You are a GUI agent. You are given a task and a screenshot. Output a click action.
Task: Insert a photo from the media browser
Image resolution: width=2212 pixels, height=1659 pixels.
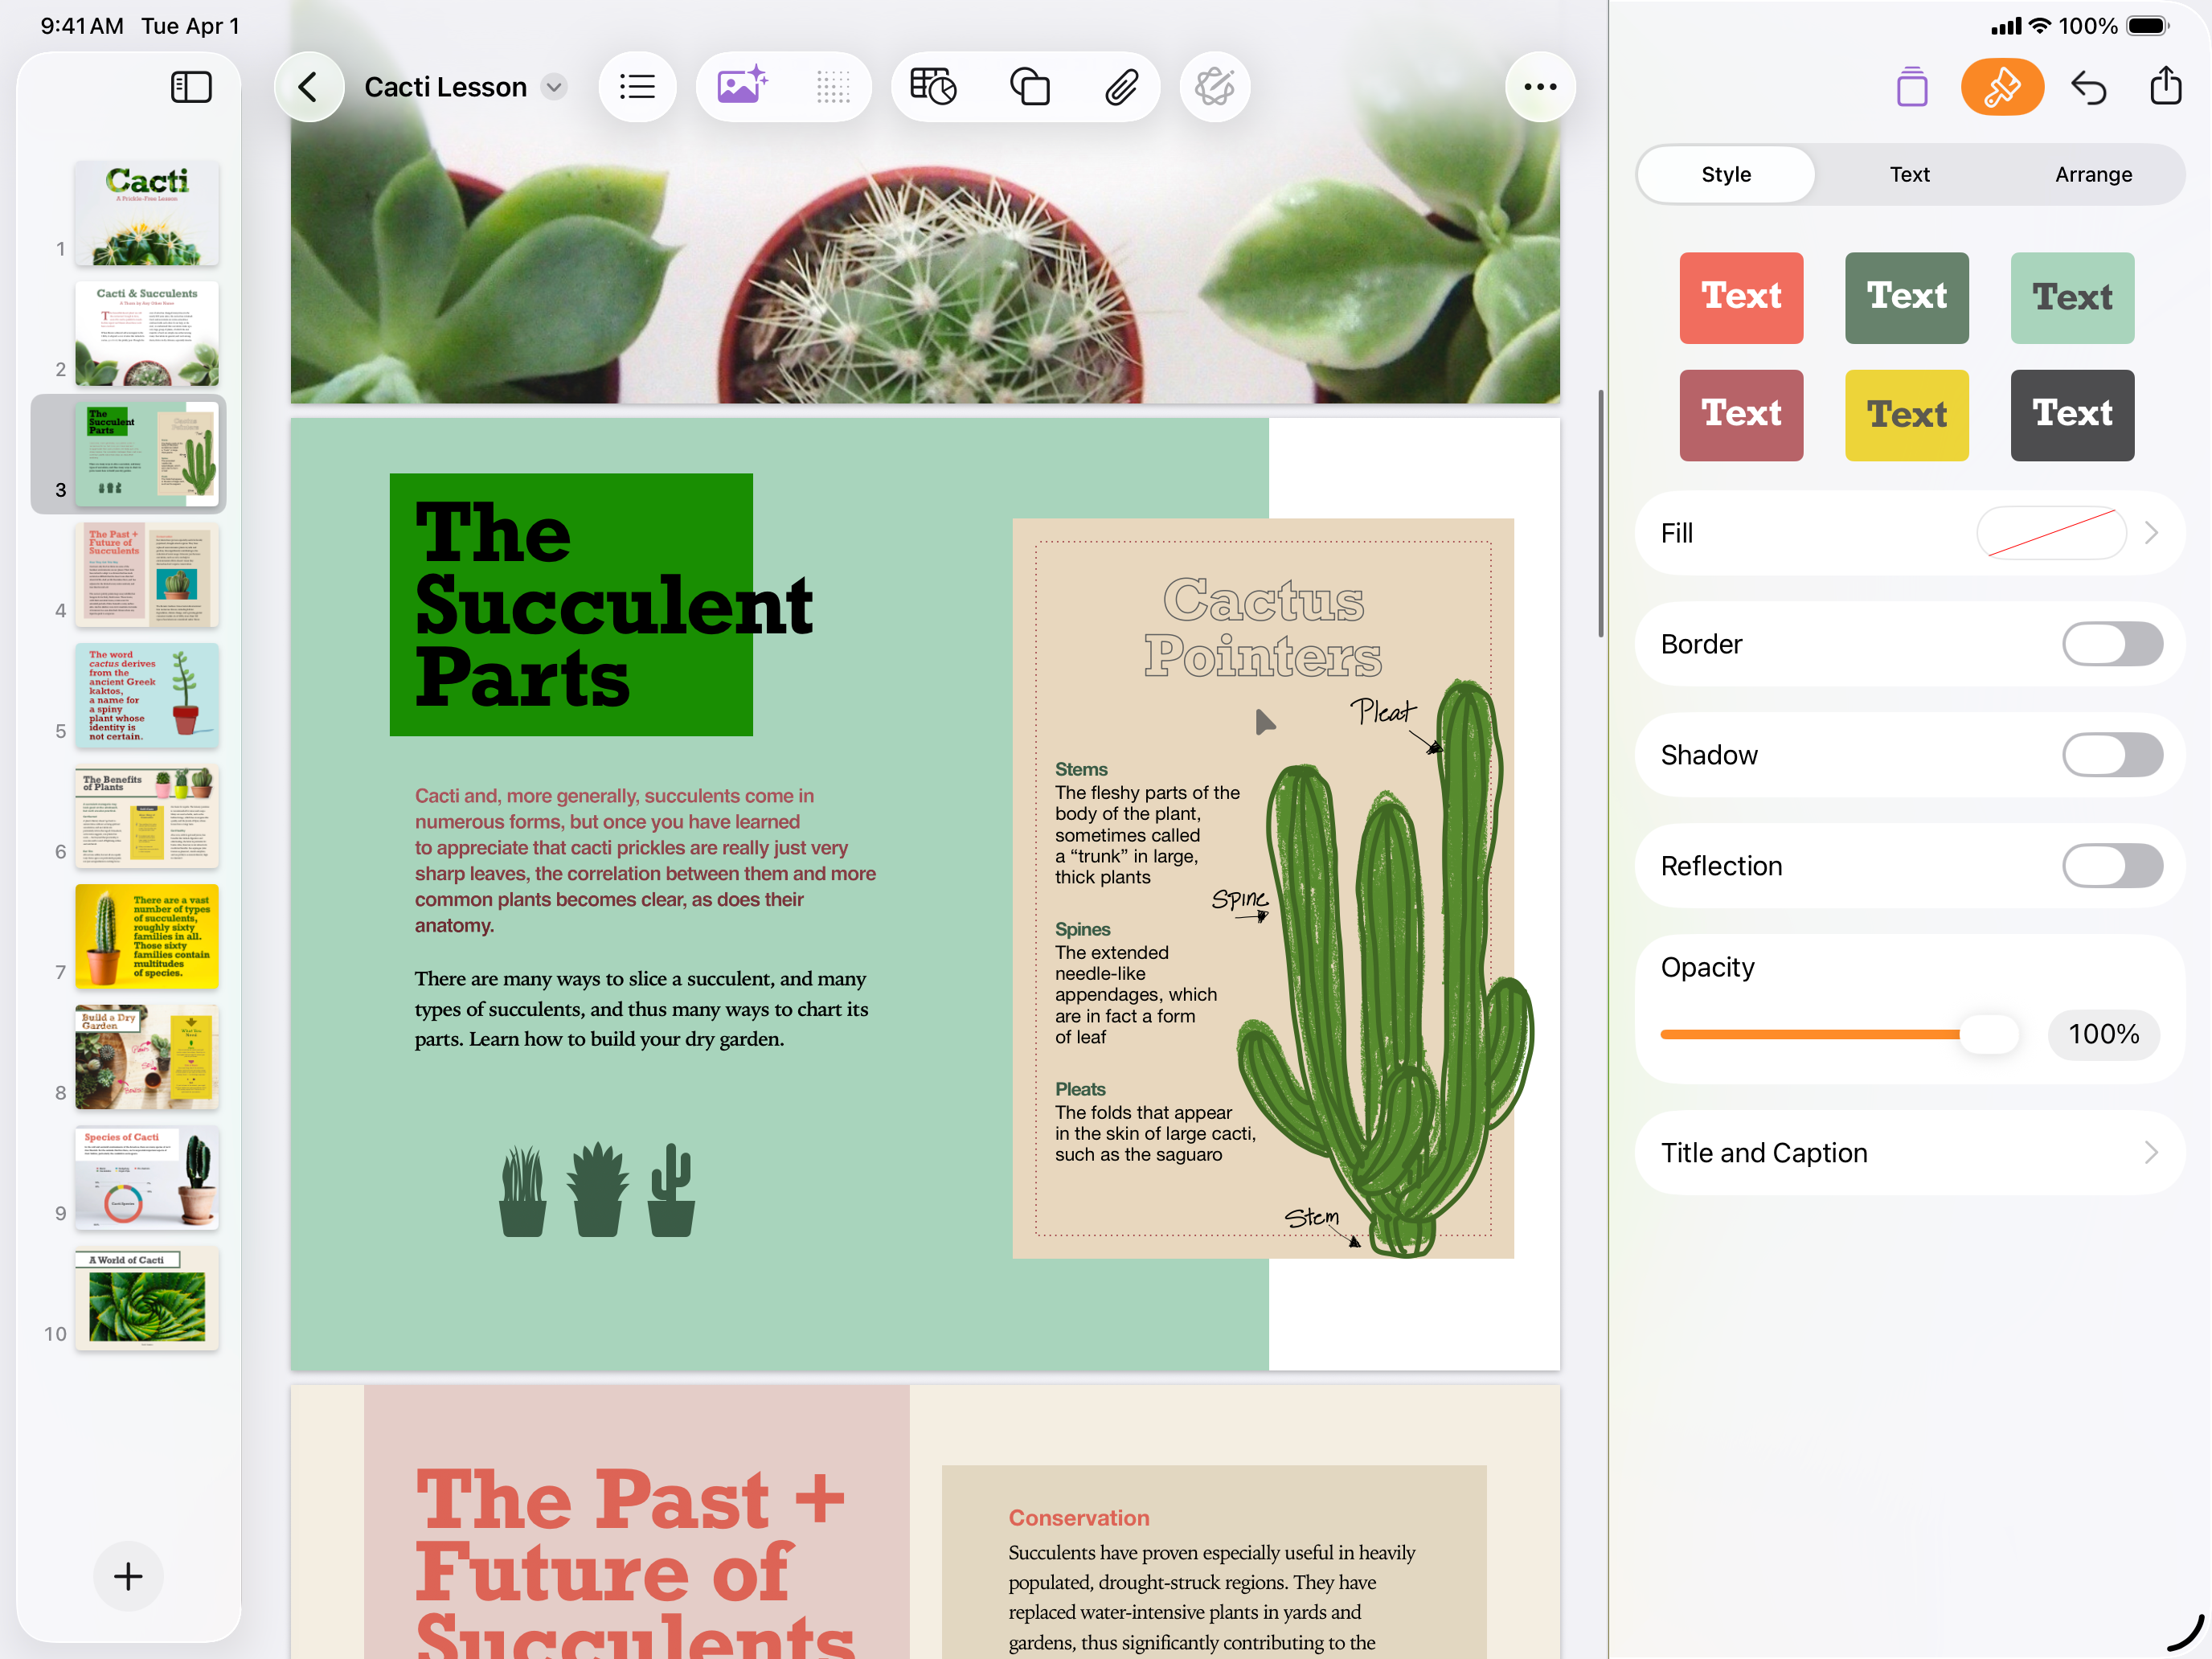point(742,87)
